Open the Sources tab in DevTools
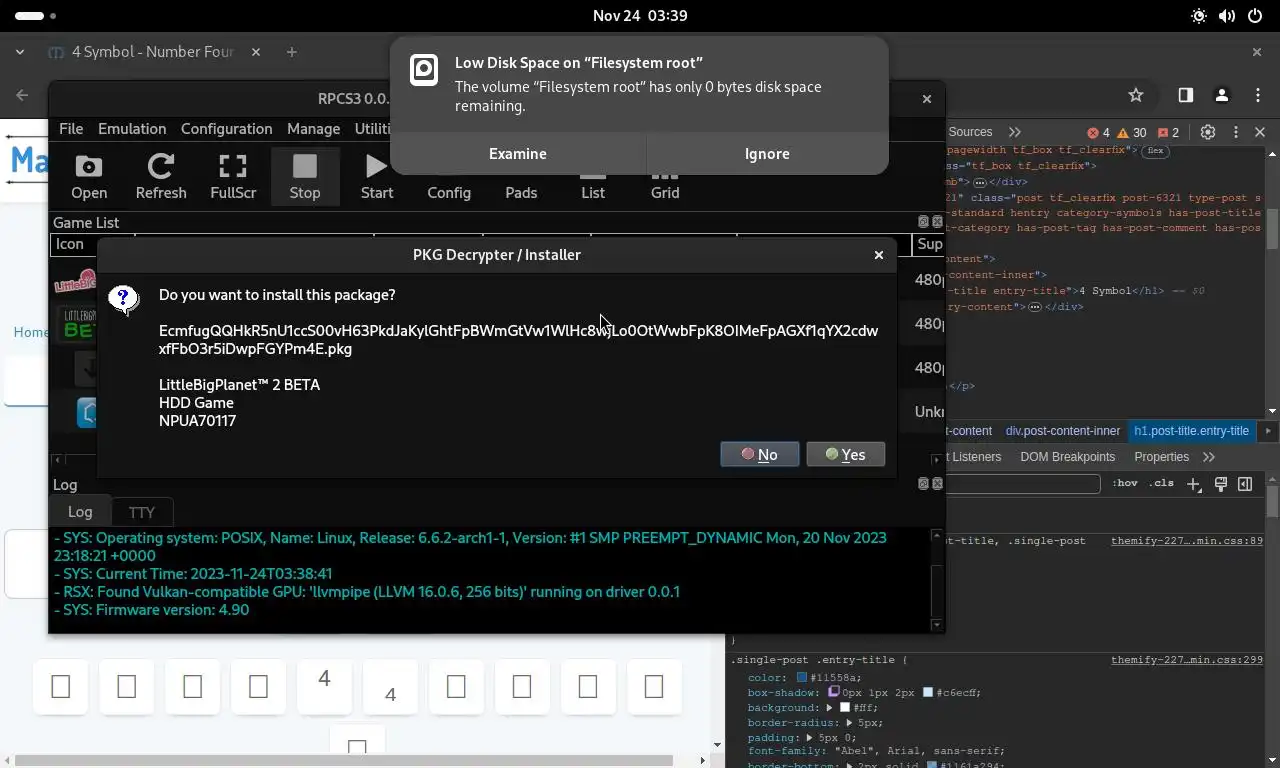1280x768 pixels. tap(970, 132)
